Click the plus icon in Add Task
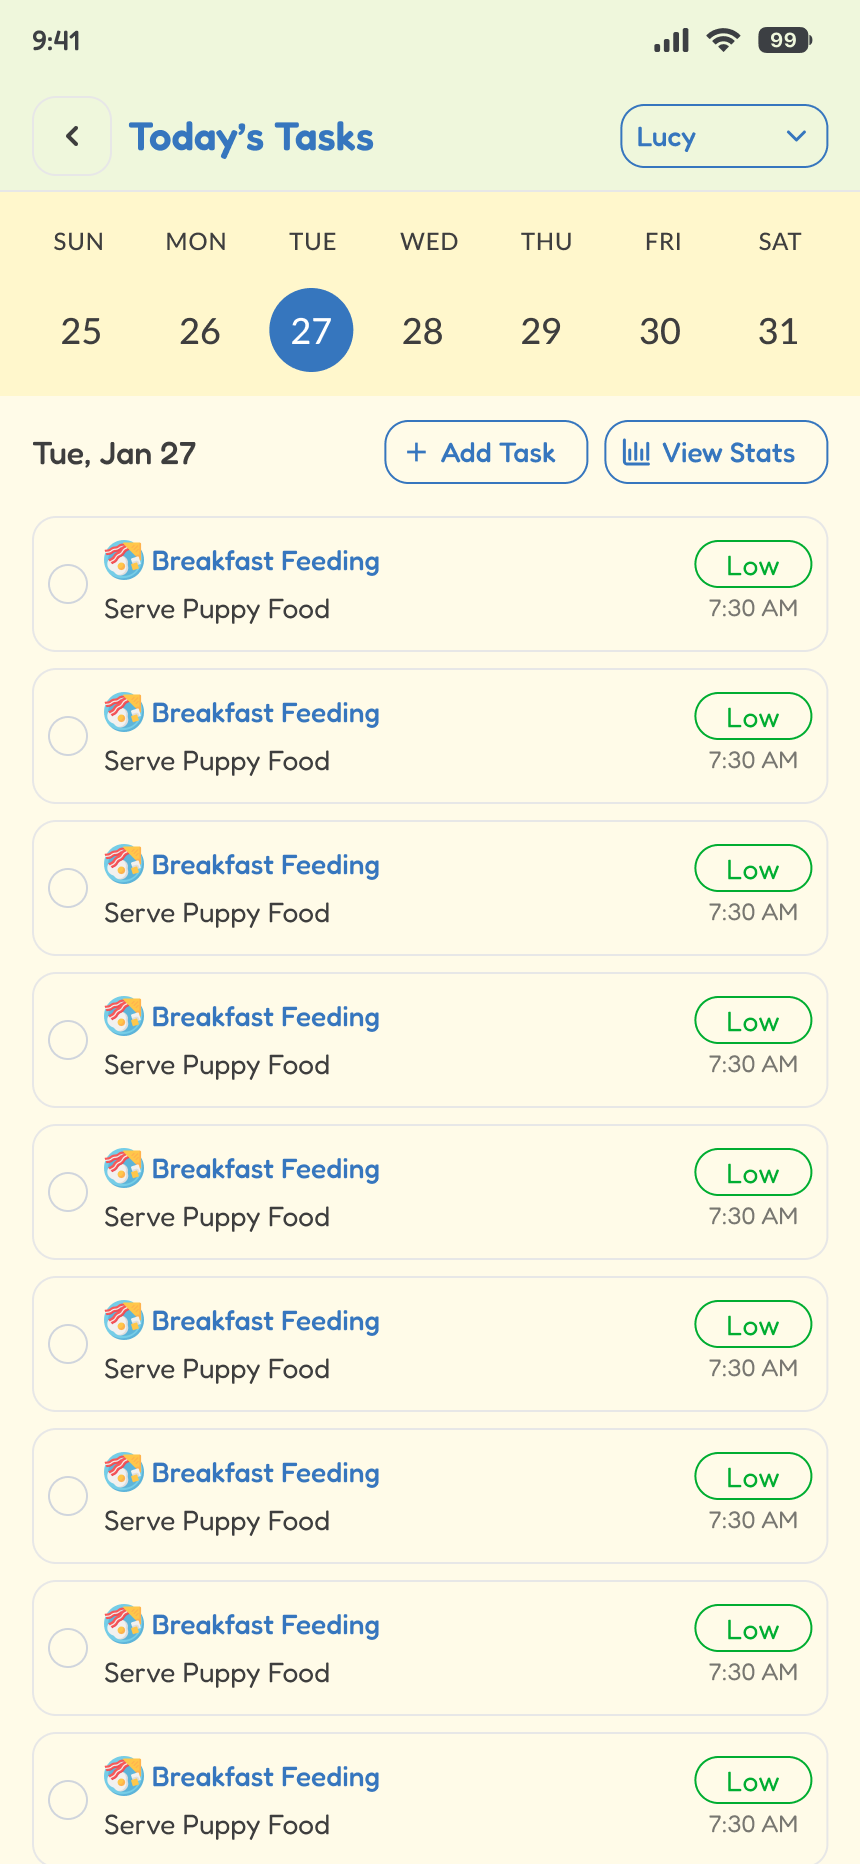This screenshot has height=1864, width=860. [x=417, y=452]
